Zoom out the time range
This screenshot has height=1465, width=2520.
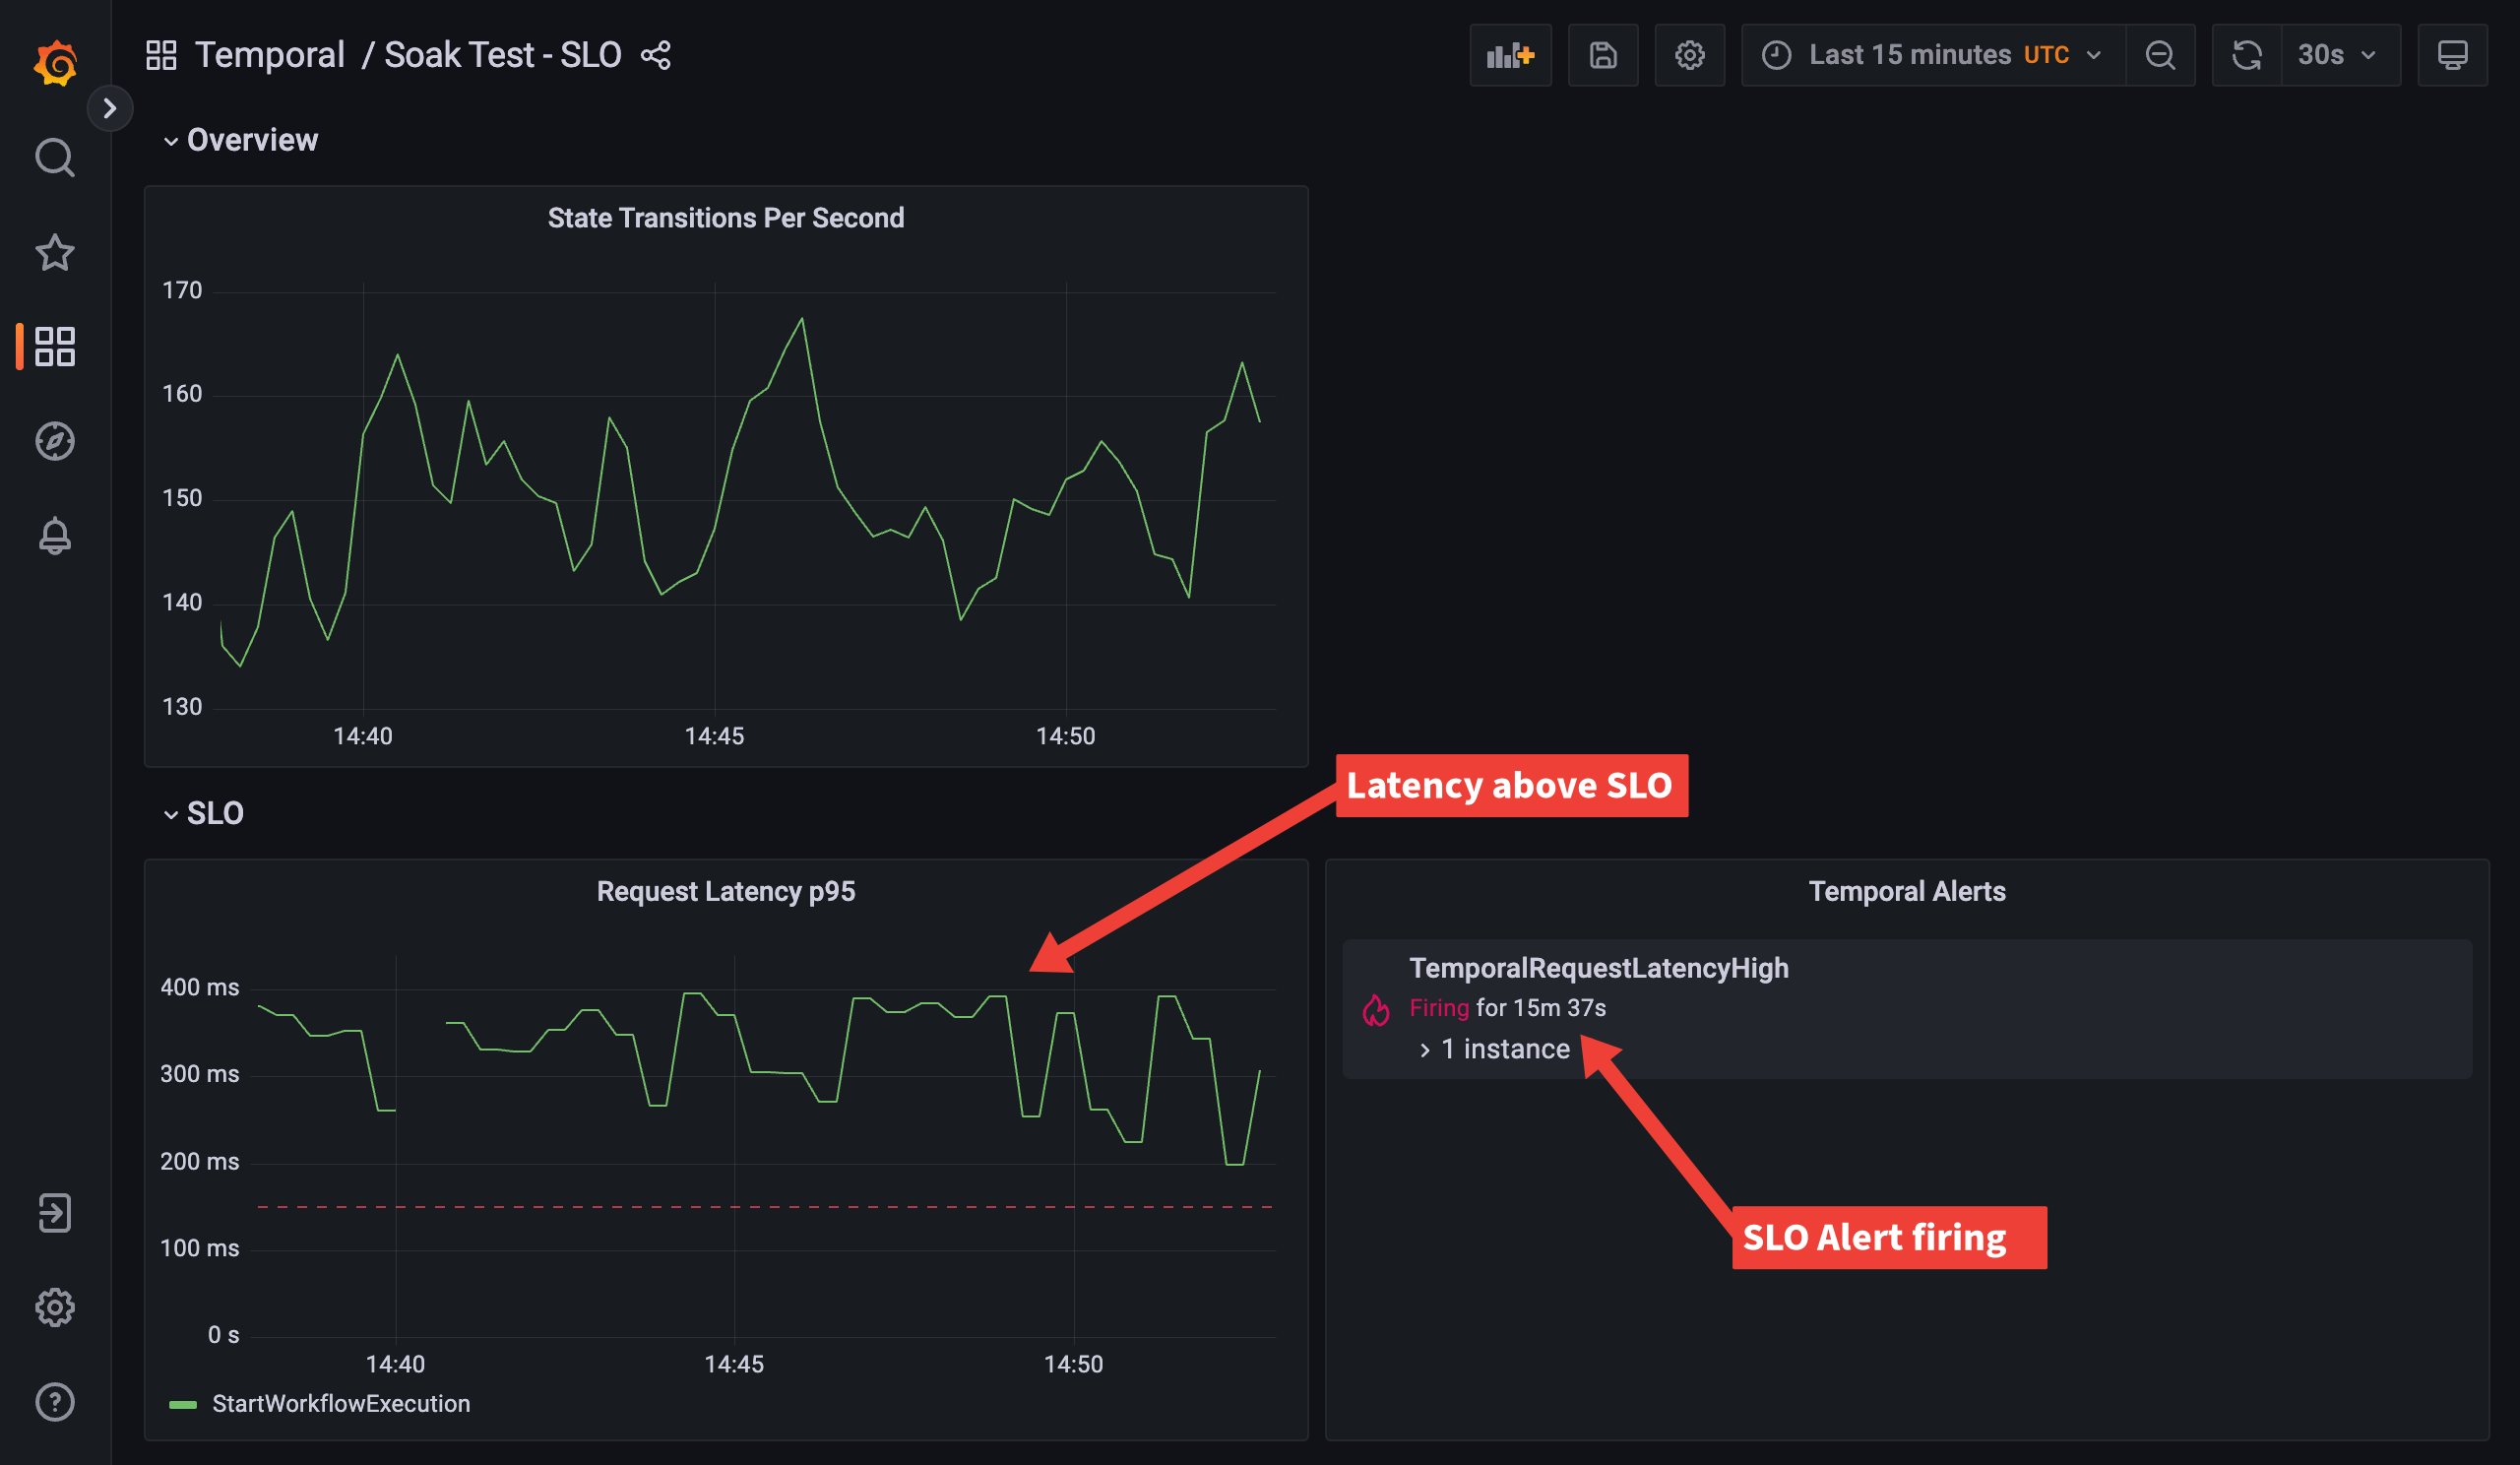click(2160, 55)
